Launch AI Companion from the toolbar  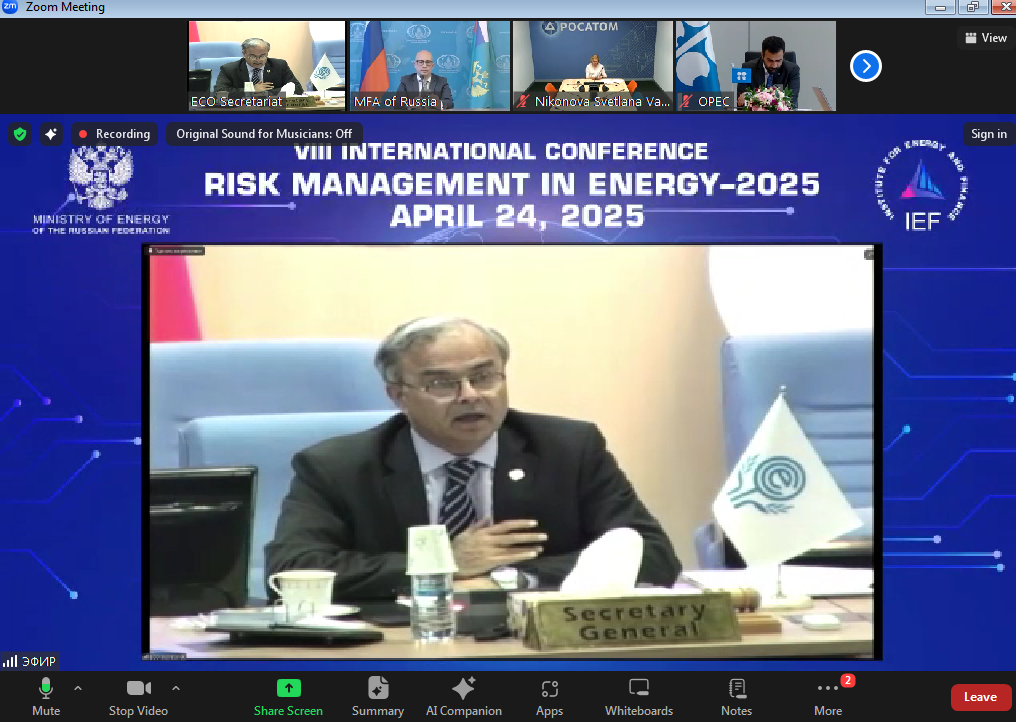(463, 696)
